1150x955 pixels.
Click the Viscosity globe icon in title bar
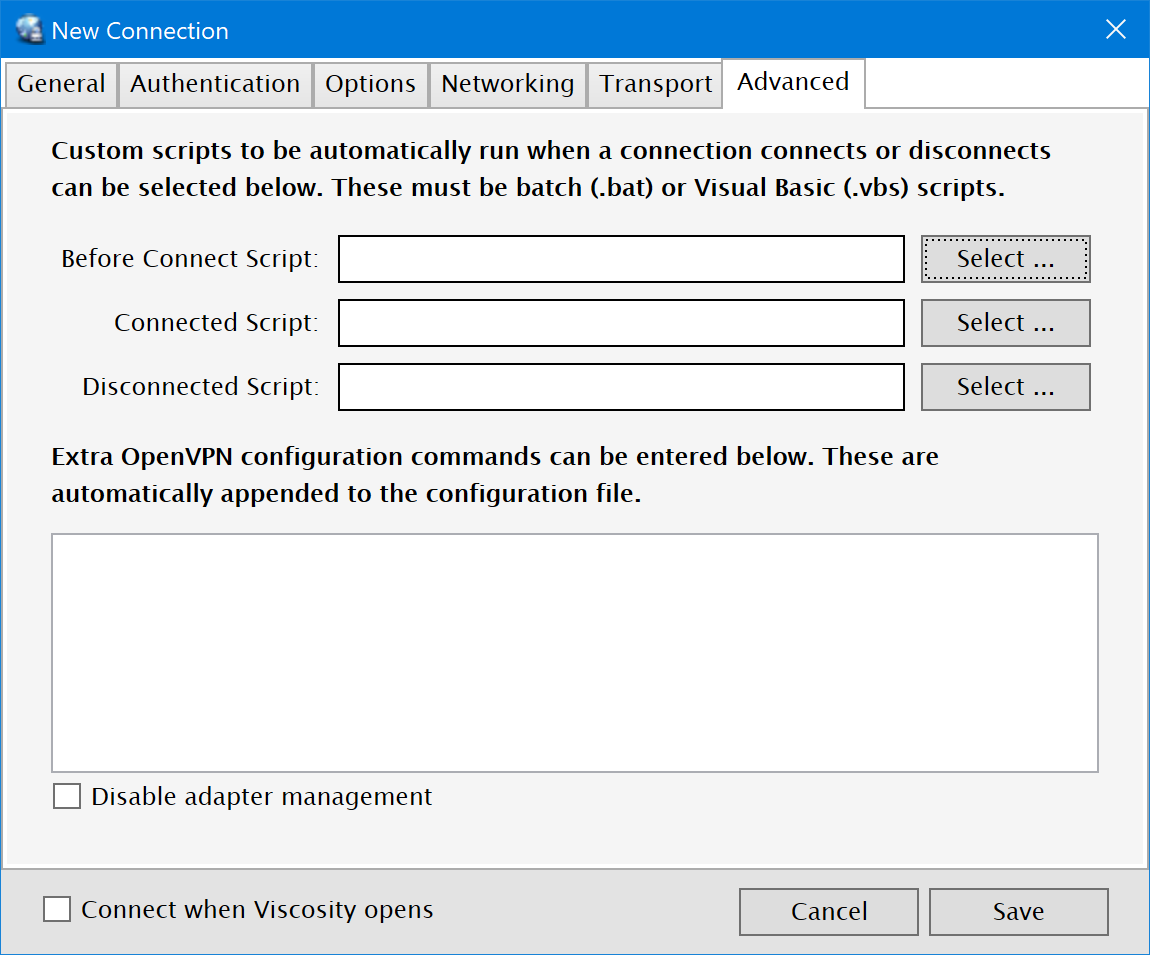[x=30, y=30]
